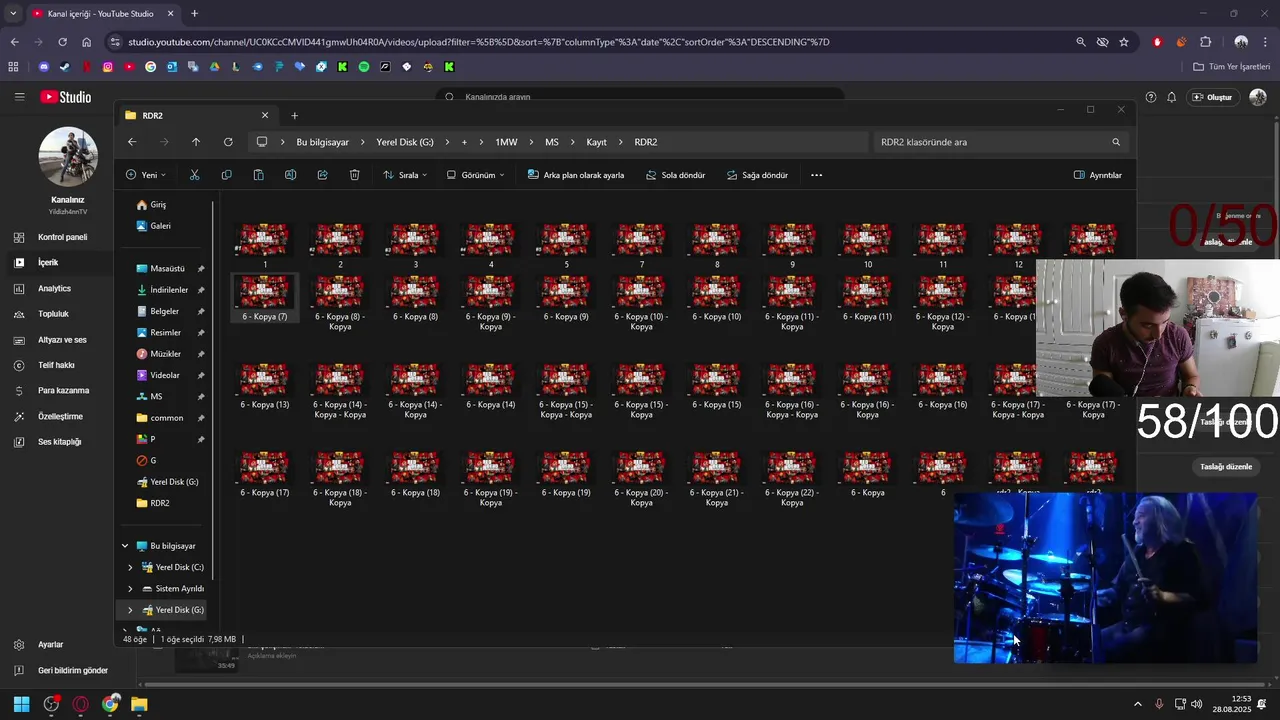The width and height of the screenshot is (1280, 720).
Task: Open the Instagram bookmark in bookmarks bar
Action: click(x=108, y=67)
